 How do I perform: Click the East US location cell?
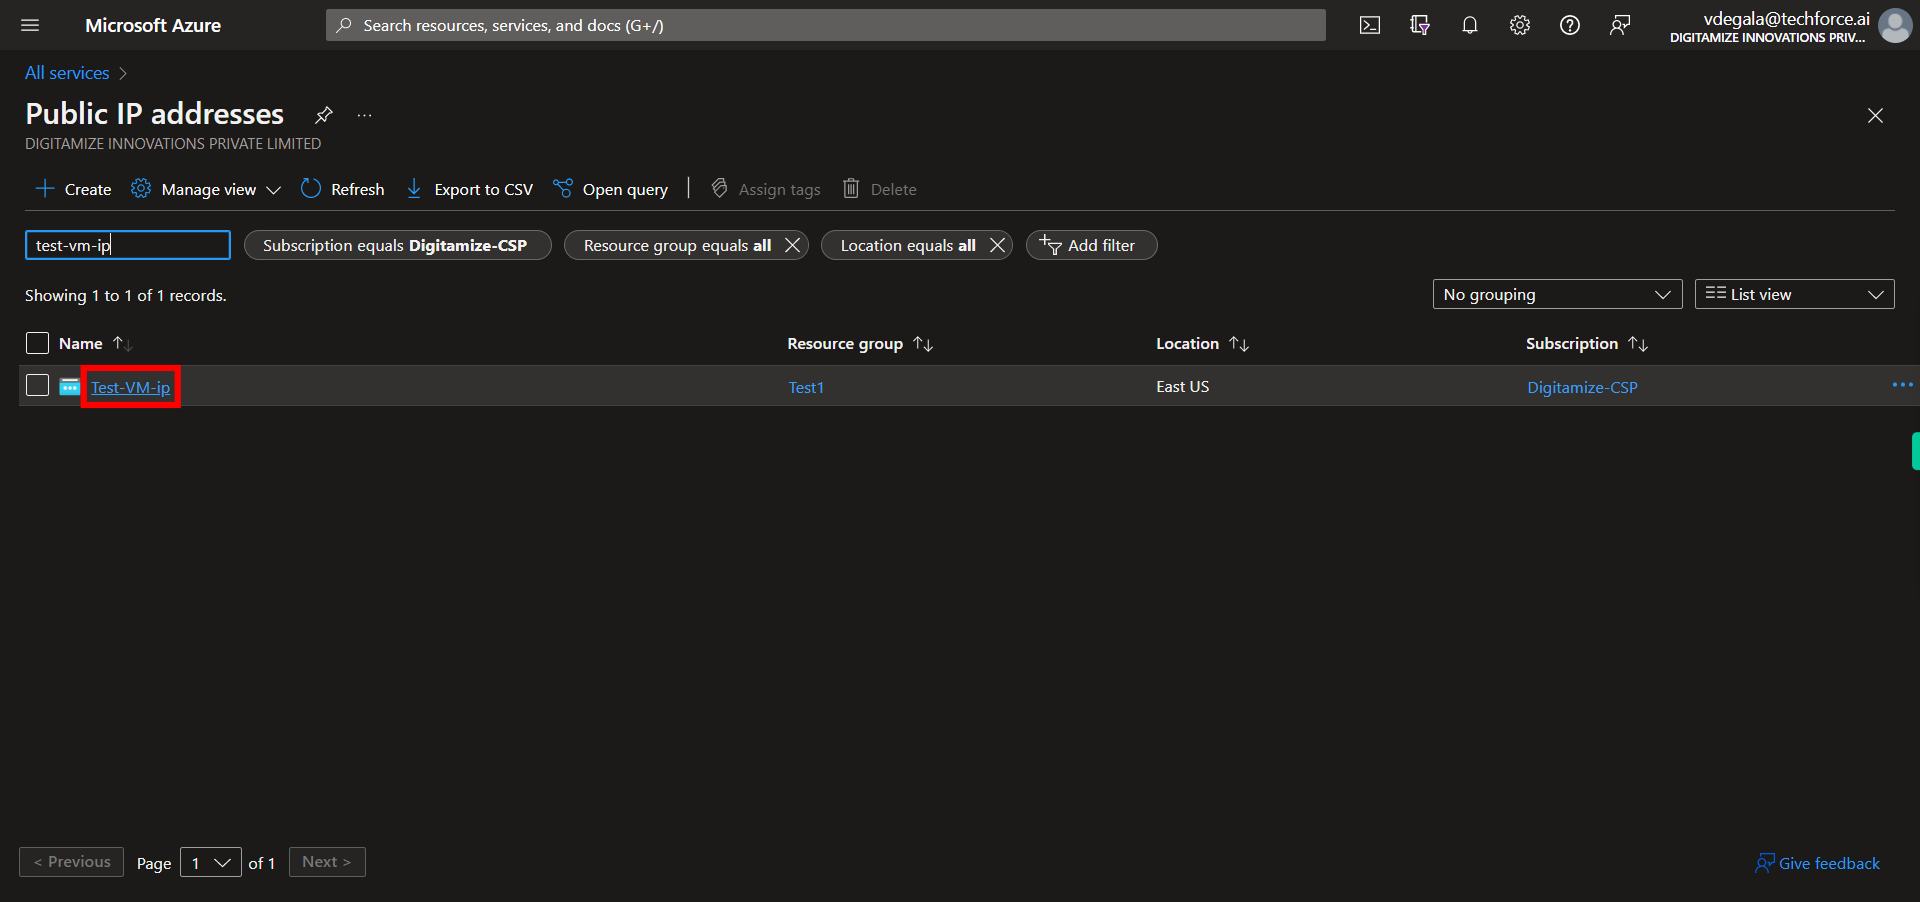1183,386
